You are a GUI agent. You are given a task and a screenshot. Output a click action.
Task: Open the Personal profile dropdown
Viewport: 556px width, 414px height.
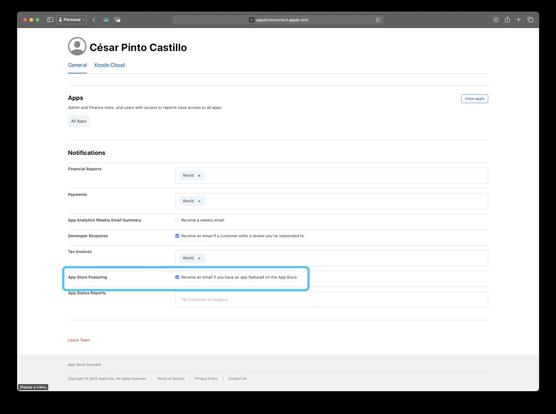pos(71,20)
